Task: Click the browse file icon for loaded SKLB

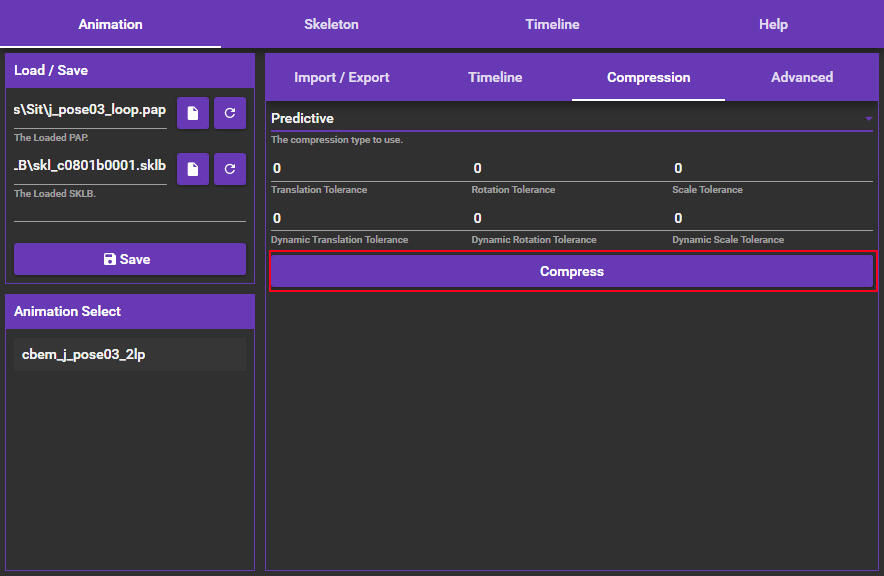Action: (192, 170)
